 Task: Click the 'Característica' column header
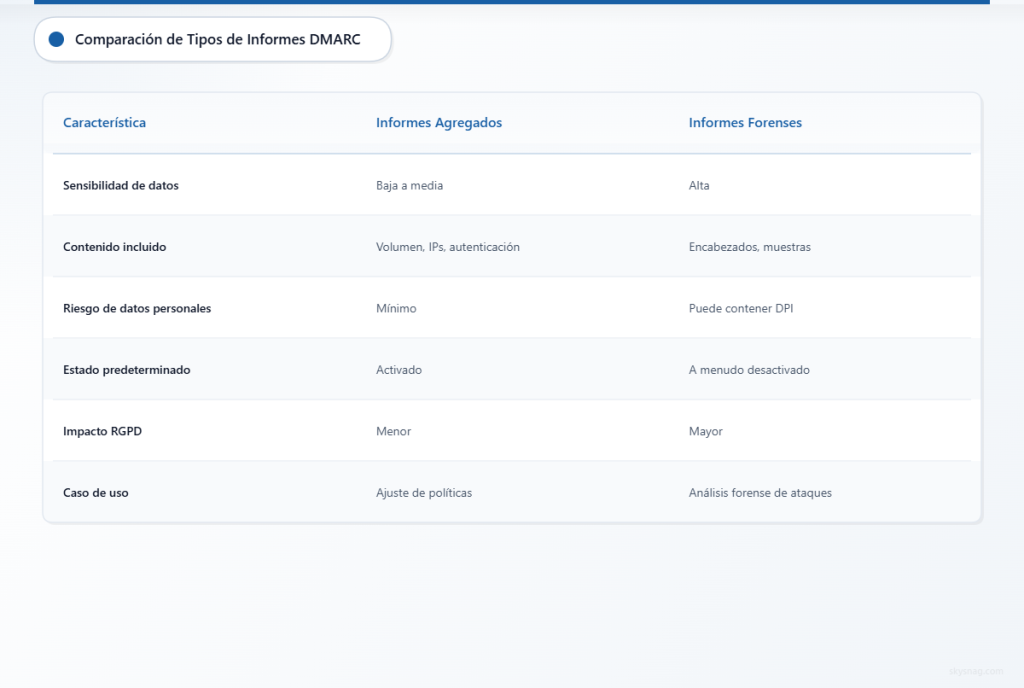[104, 122]
